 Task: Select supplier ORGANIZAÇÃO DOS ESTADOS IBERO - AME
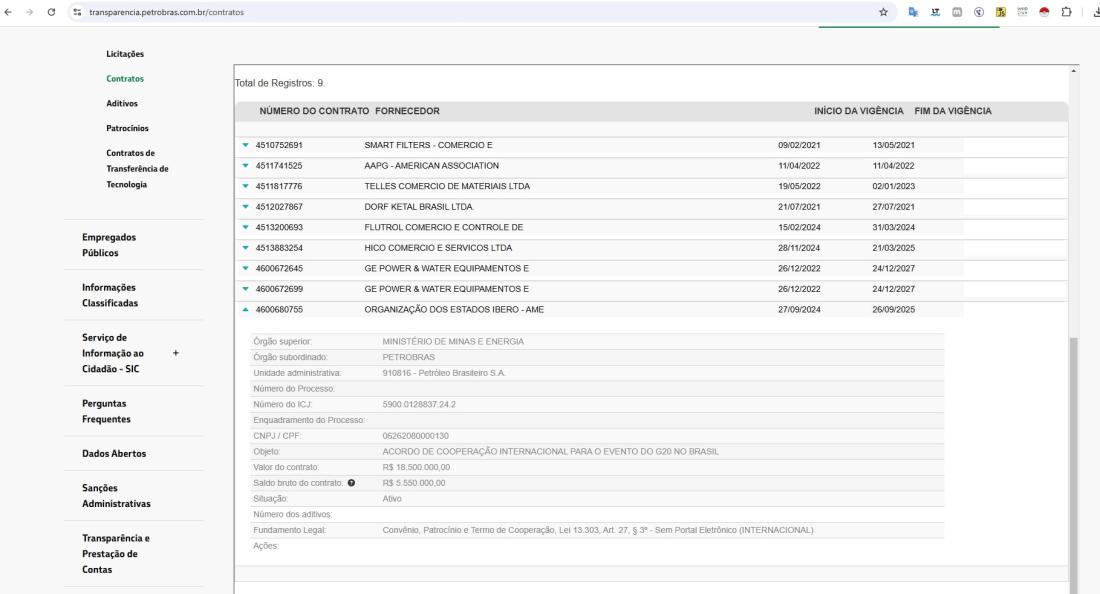454,309
